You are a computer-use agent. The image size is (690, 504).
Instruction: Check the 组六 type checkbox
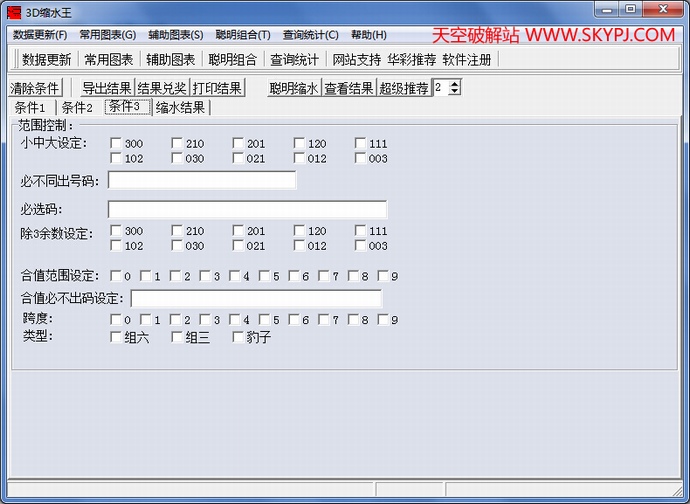click(x=116, y=337)
